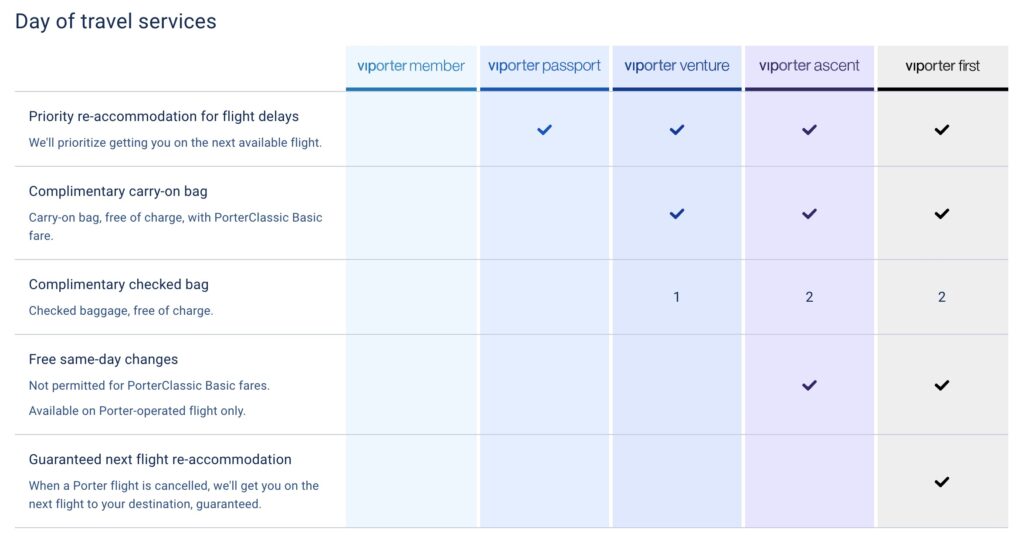Click the Day of travel services heading

click(116, 21)
